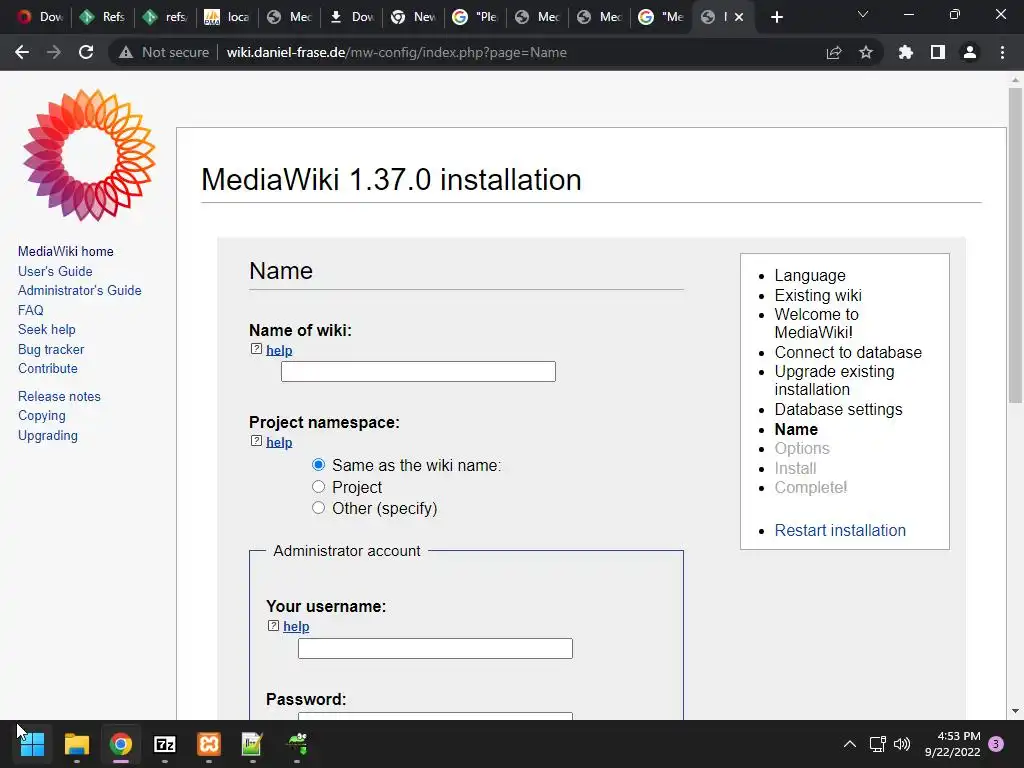Switch to the first 'Dow' tab
This screenshot has height=768, width=1024.
[39, 17]
